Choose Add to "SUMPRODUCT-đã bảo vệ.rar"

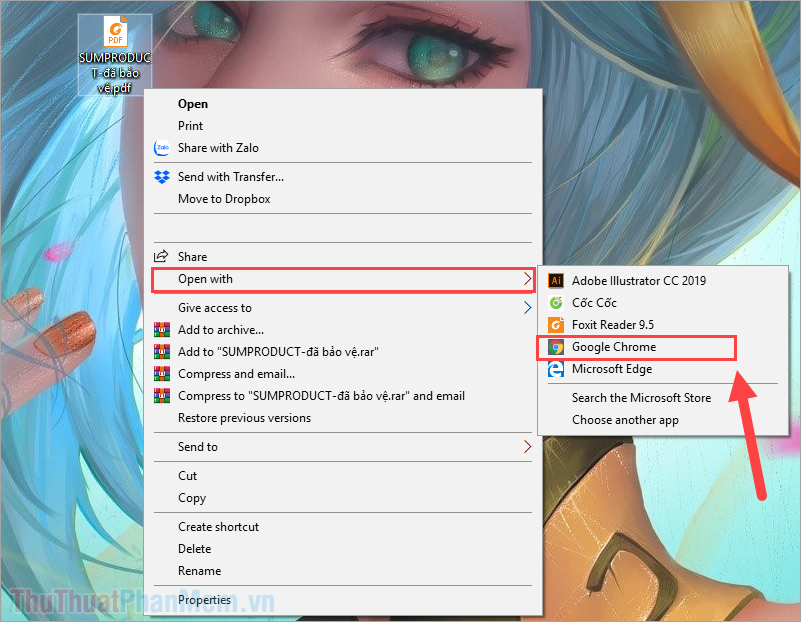343,352
